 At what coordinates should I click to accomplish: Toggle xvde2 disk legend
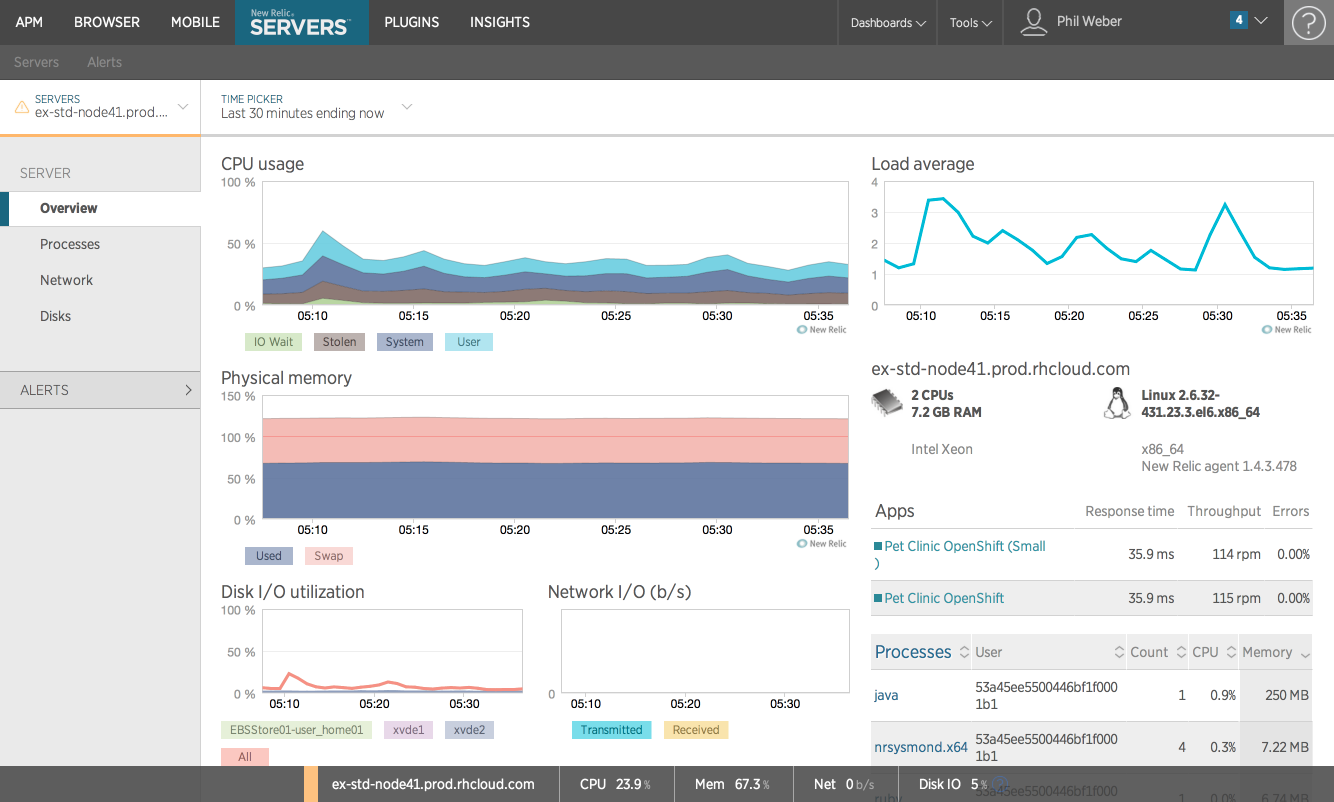(469, 730)
